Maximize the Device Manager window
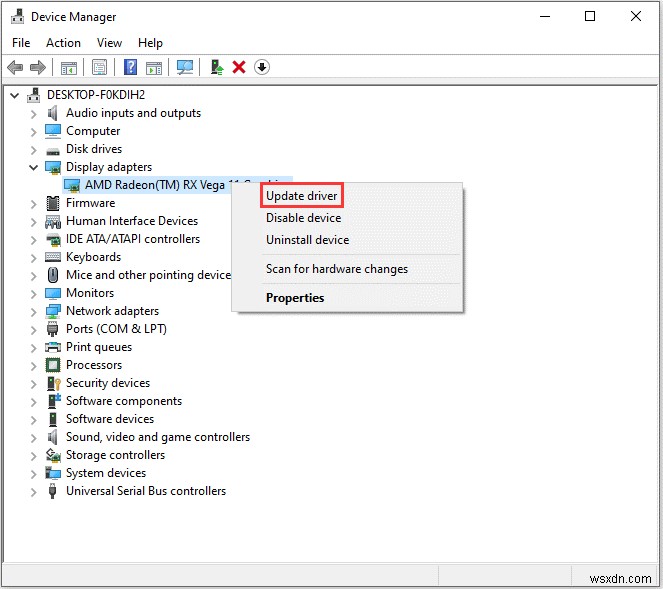Image resolution: width=663 pixels, height=589 pixels. pos(590,16)
